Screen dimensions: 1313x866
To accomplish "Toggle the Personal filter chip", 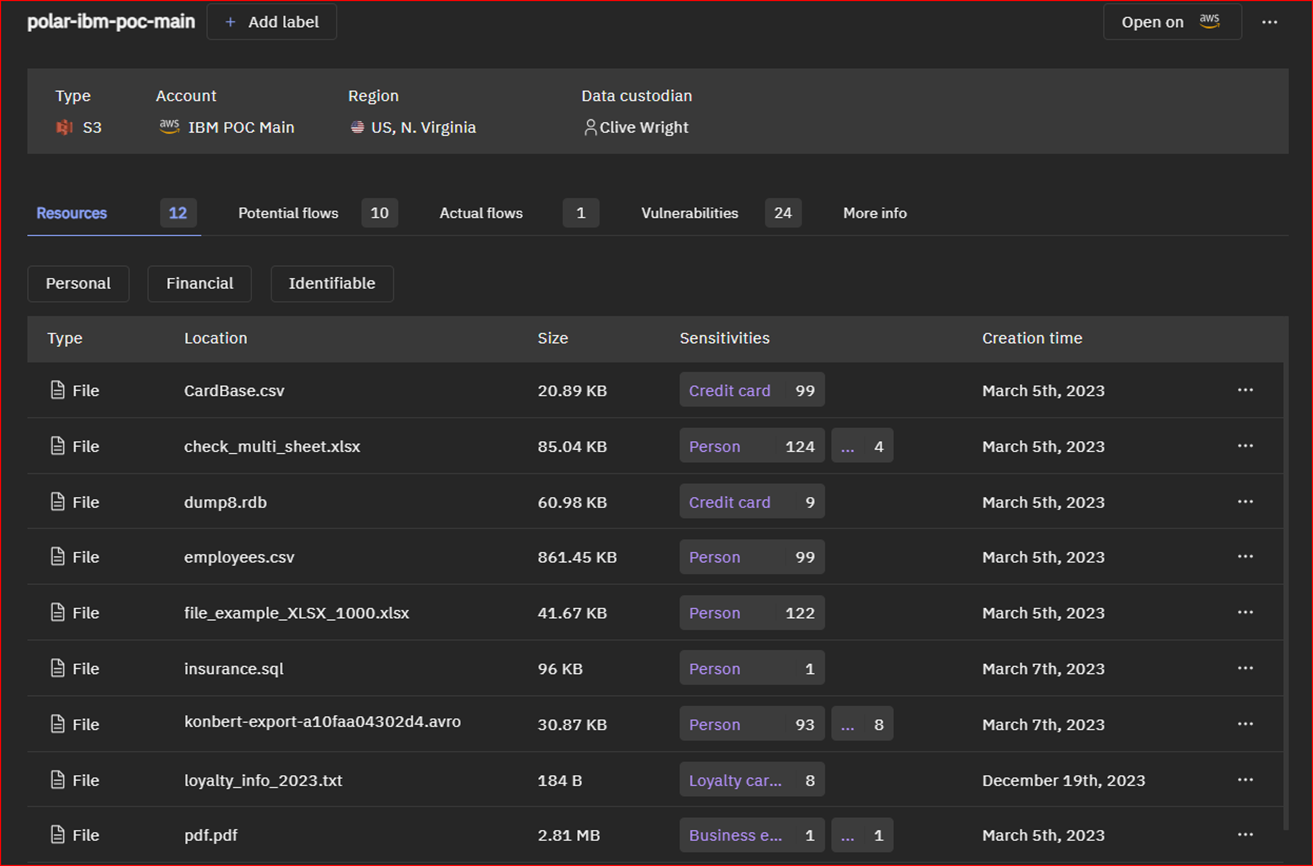I will (78, 283).
